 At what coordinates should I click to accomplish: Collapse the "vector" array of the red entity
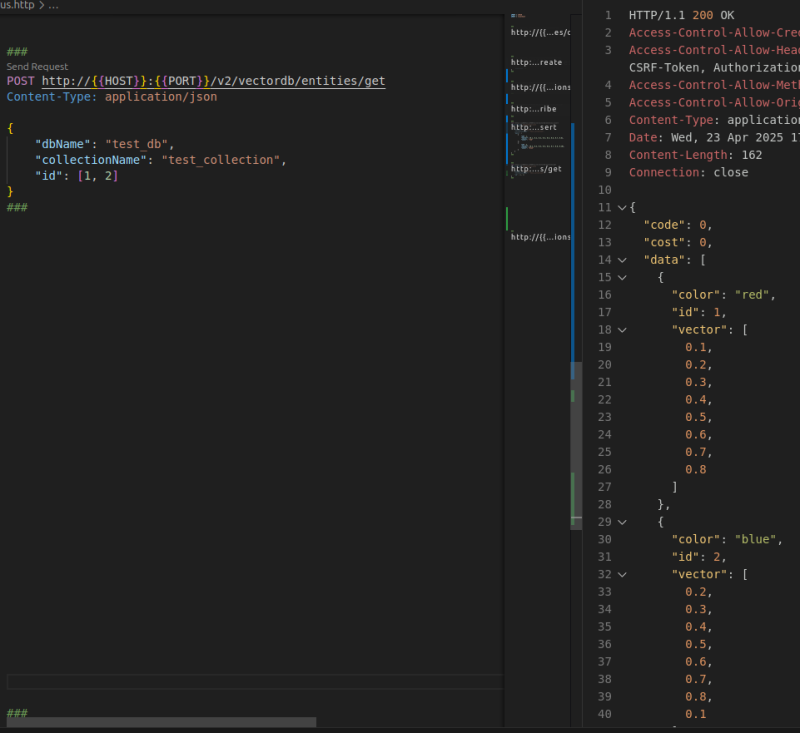(x=622, y=330)
